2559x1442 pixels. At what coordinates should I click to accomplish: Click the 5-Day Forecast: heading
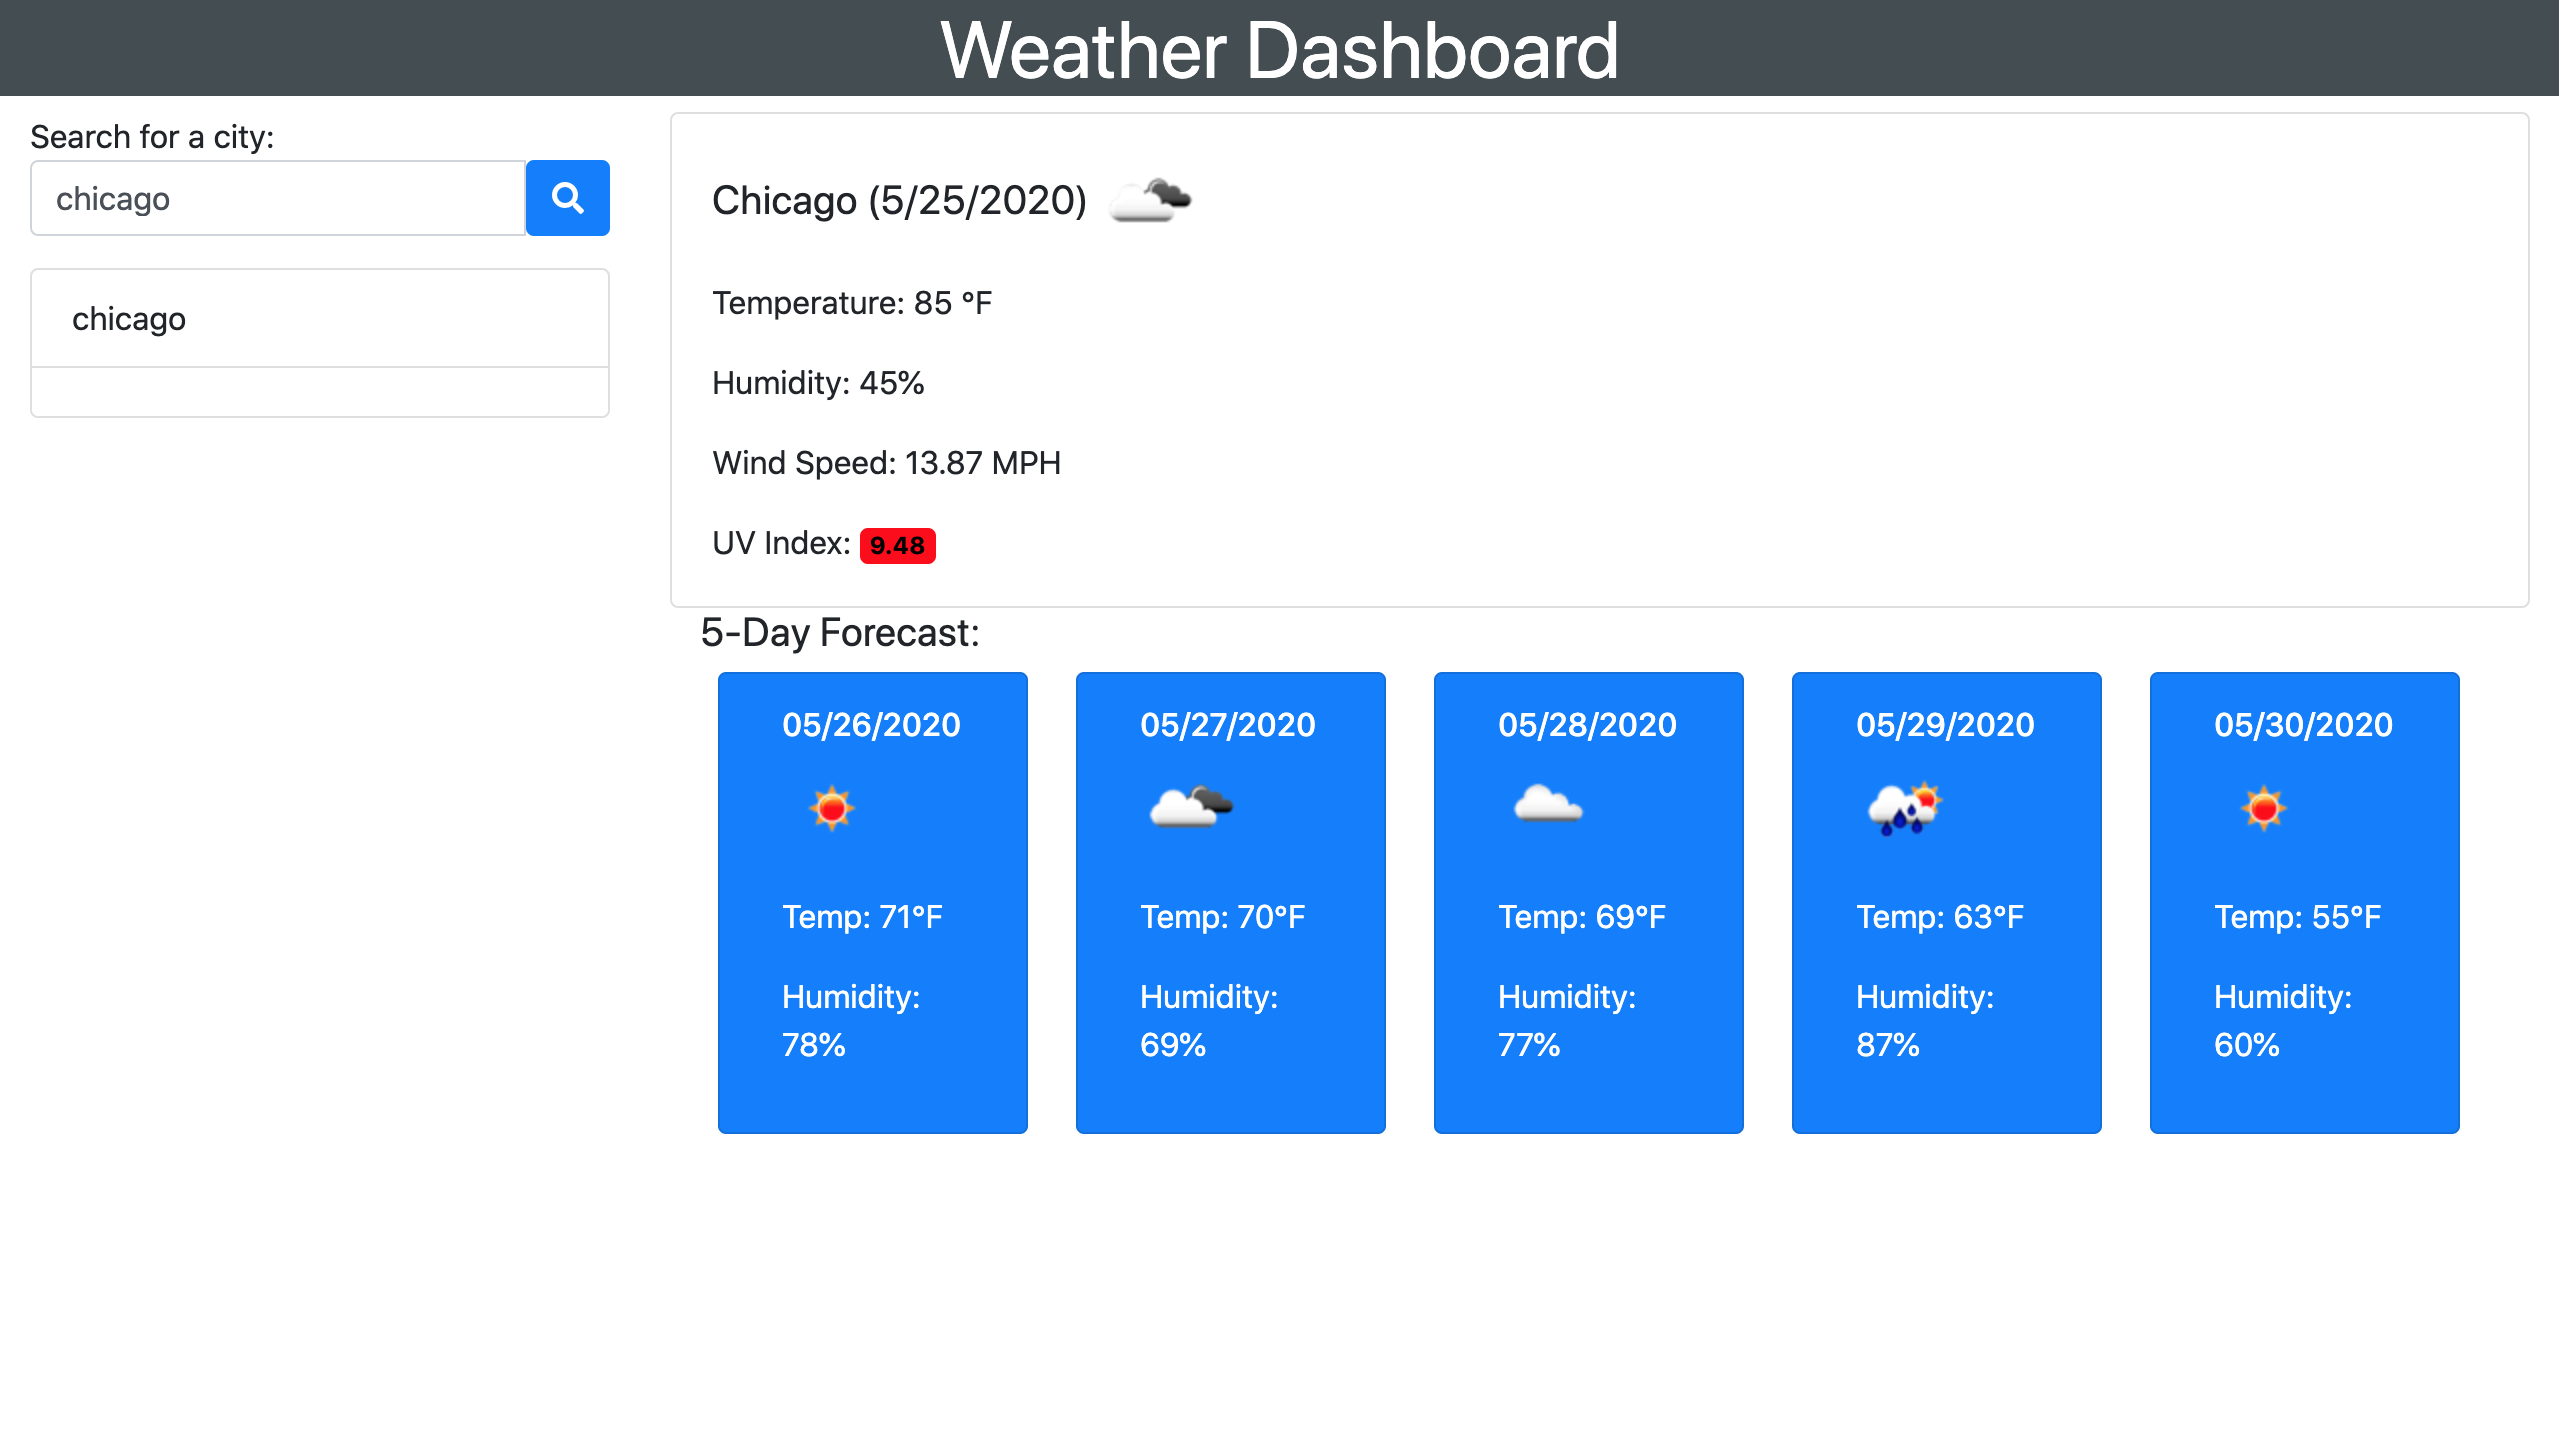(840, 632)
